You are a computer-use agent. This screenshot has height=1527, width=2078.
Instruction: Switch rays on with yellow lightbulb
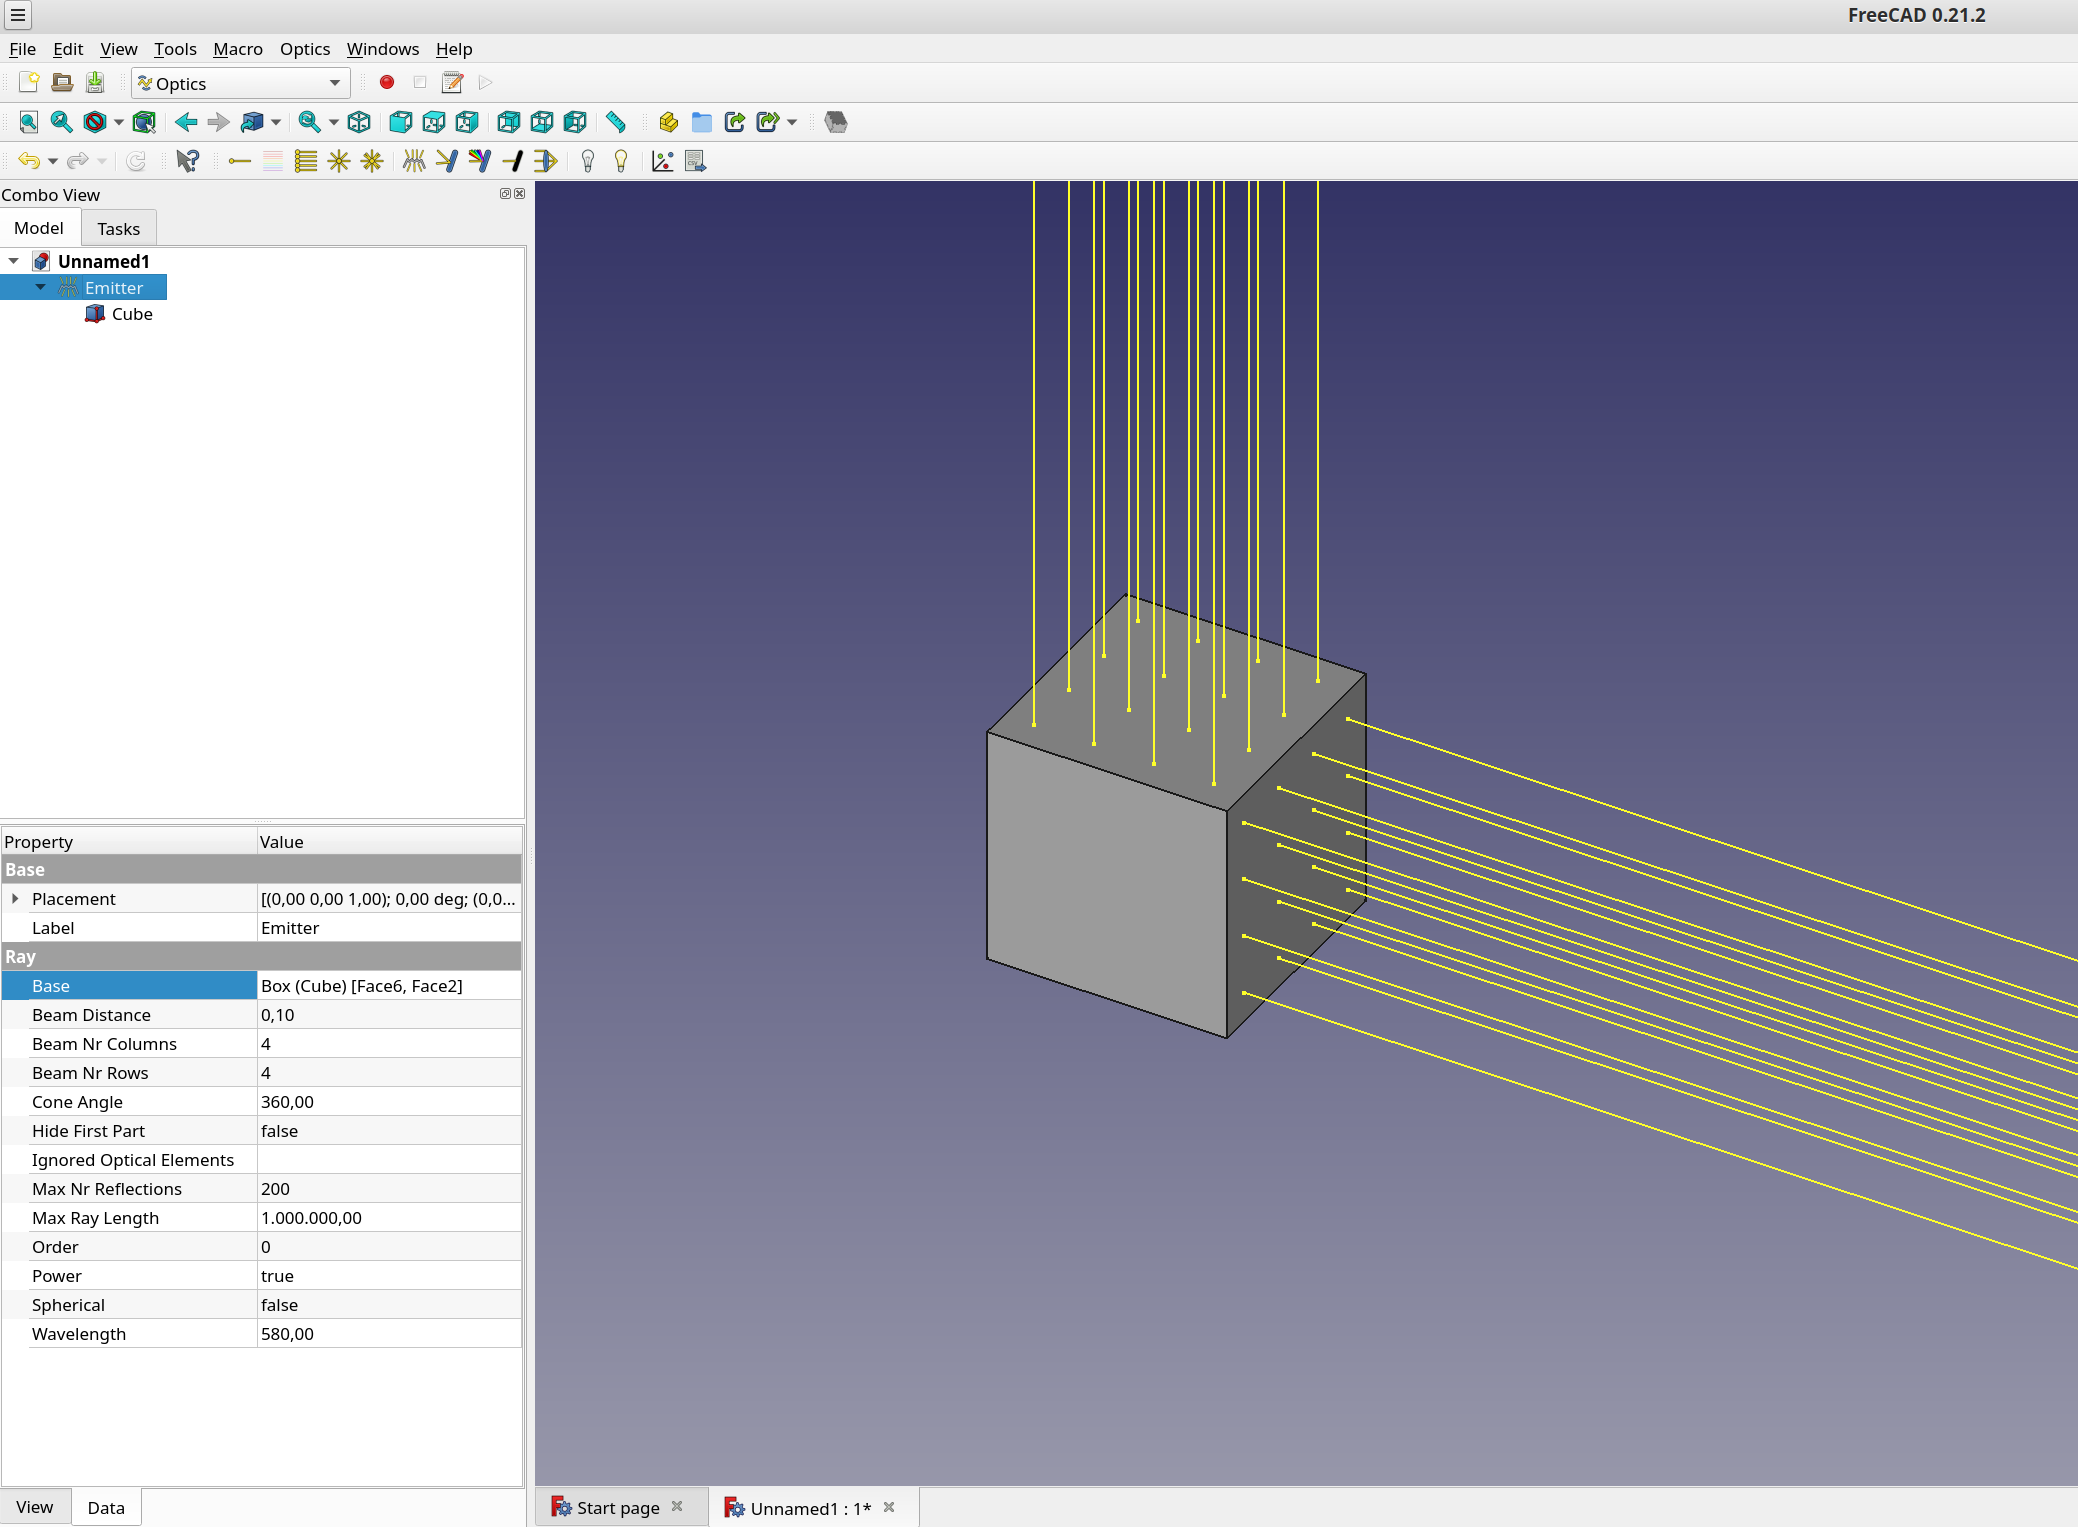click(621, 161)
